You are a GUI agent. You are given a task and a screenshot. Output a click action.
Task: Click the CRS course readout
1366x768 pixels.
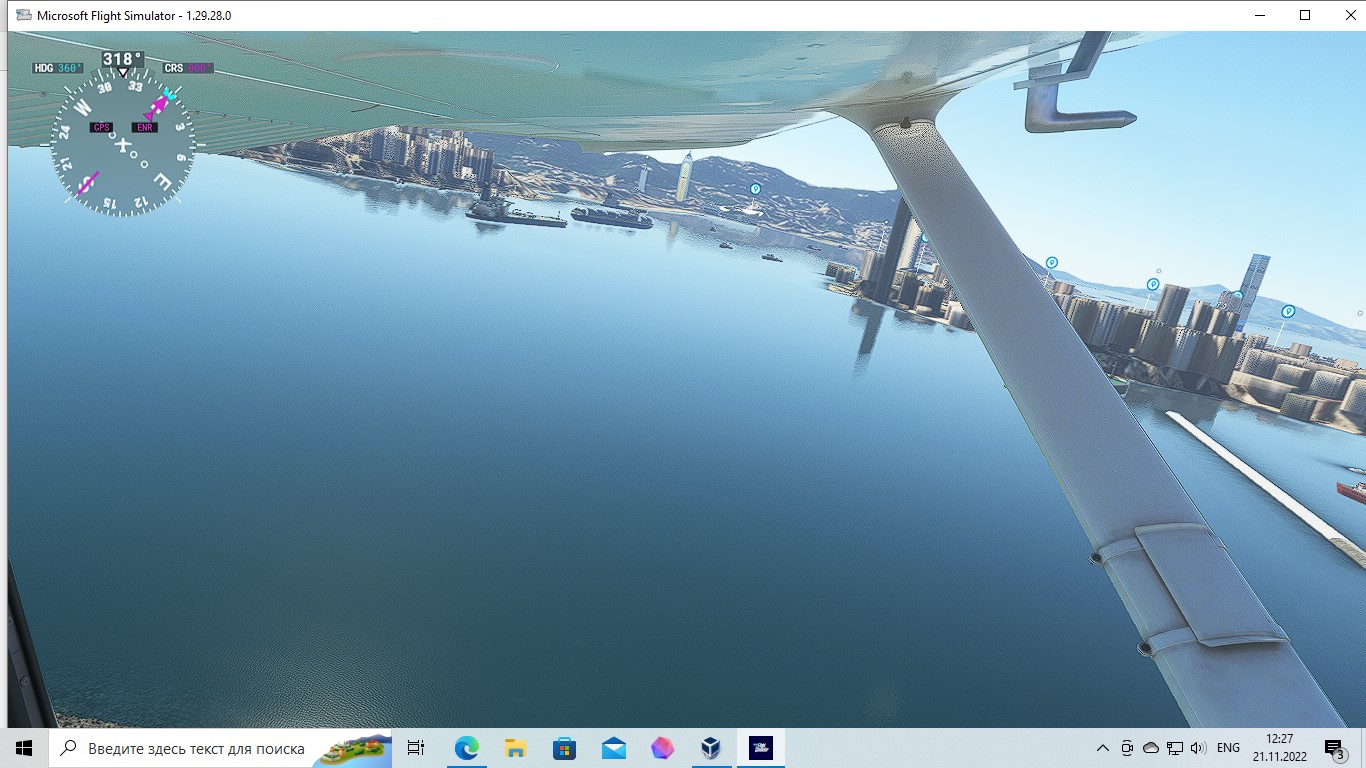188,68
